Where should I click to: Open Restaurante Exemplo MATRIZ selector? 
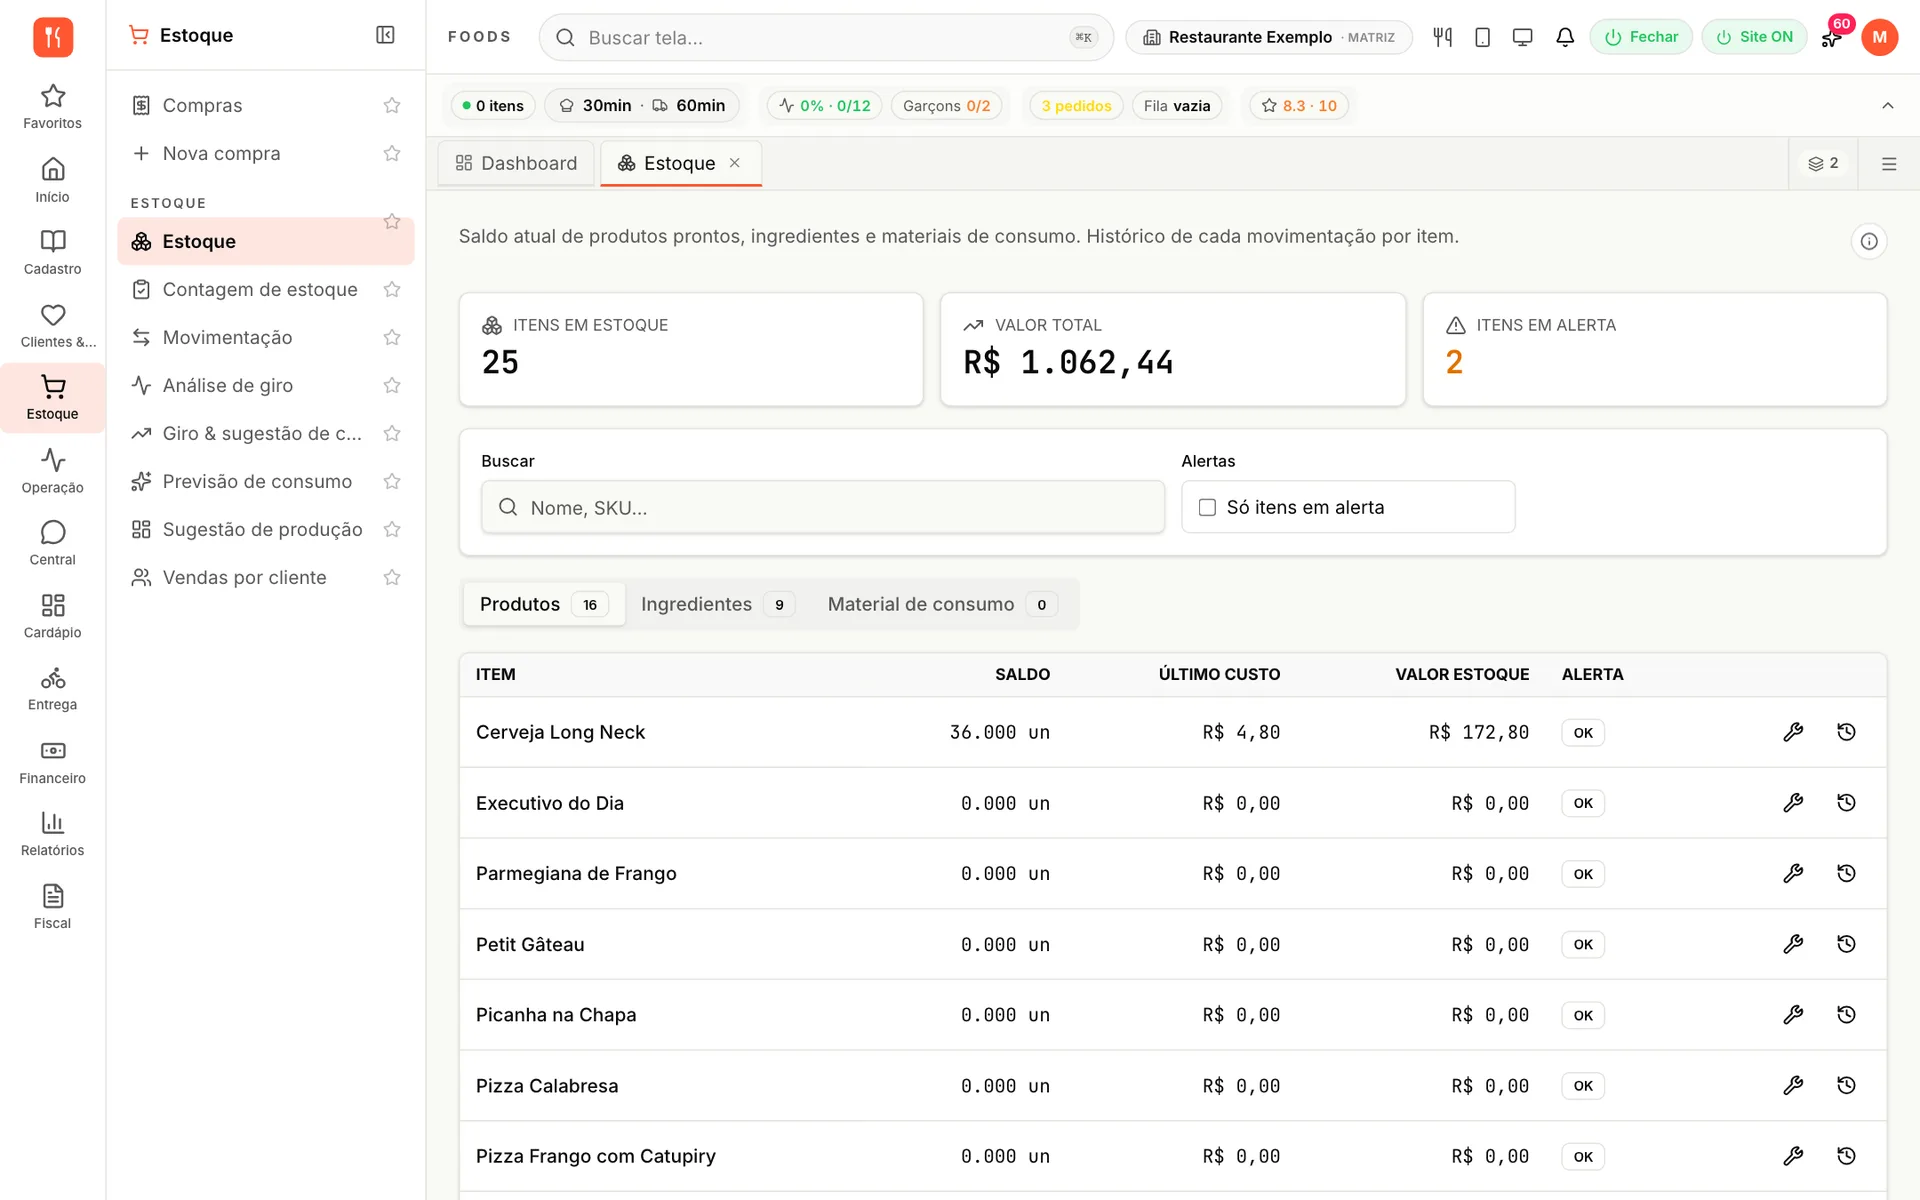click(1268, 37)
